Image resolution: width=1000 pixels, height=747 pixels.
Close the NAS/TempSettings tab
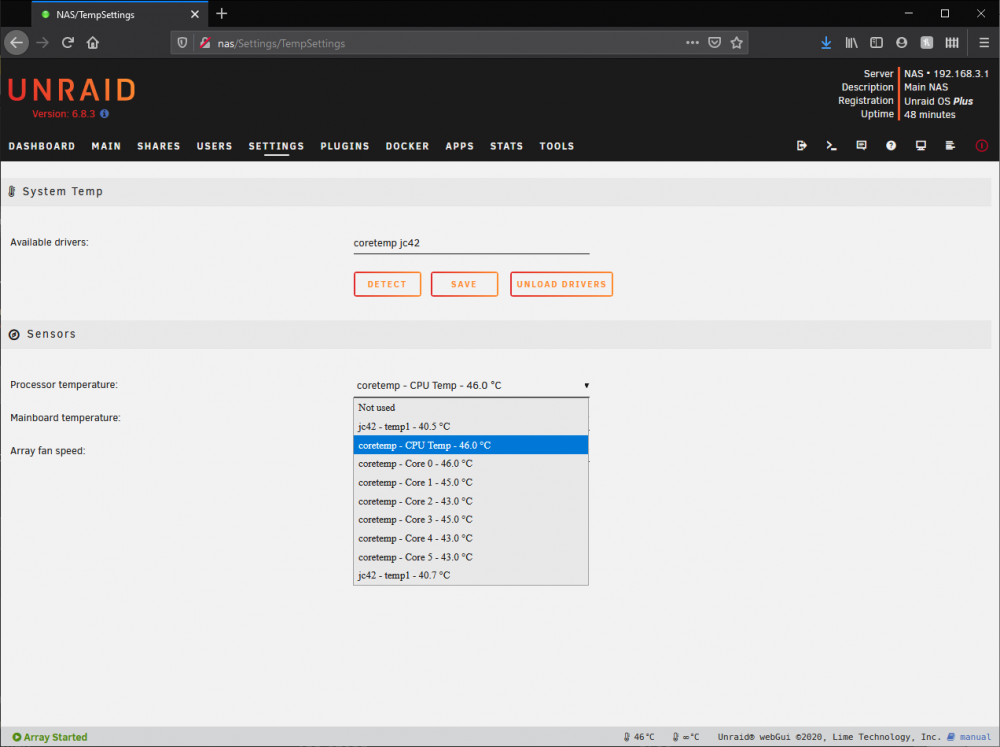coord(195,14)
